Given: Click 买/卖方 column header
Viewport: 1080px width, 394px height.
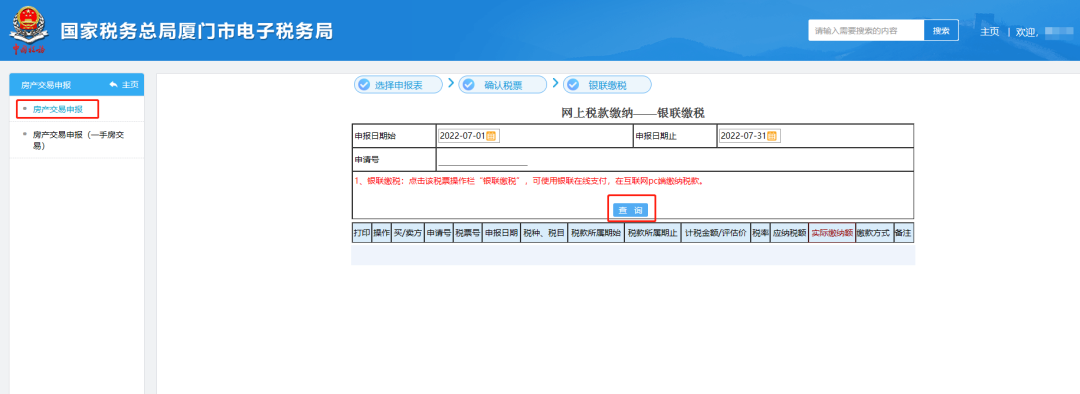Looking at the screenshot, I should point(408,233).
